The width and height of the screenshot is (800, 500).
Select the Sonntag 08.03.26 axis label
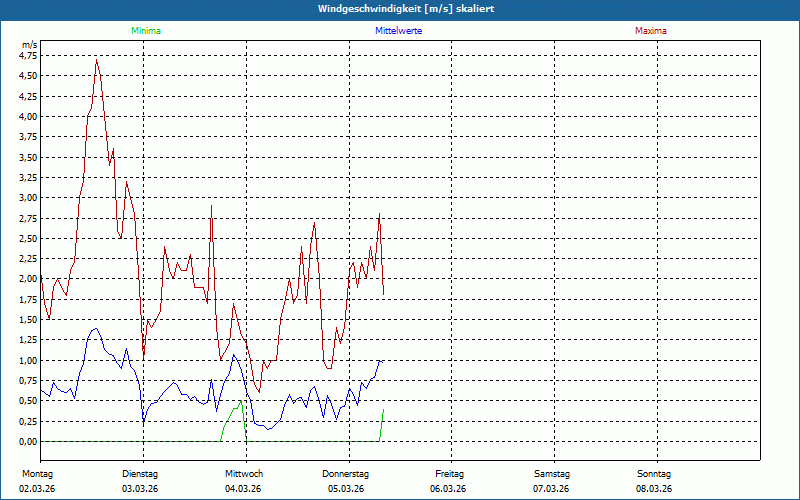(654, 481)
